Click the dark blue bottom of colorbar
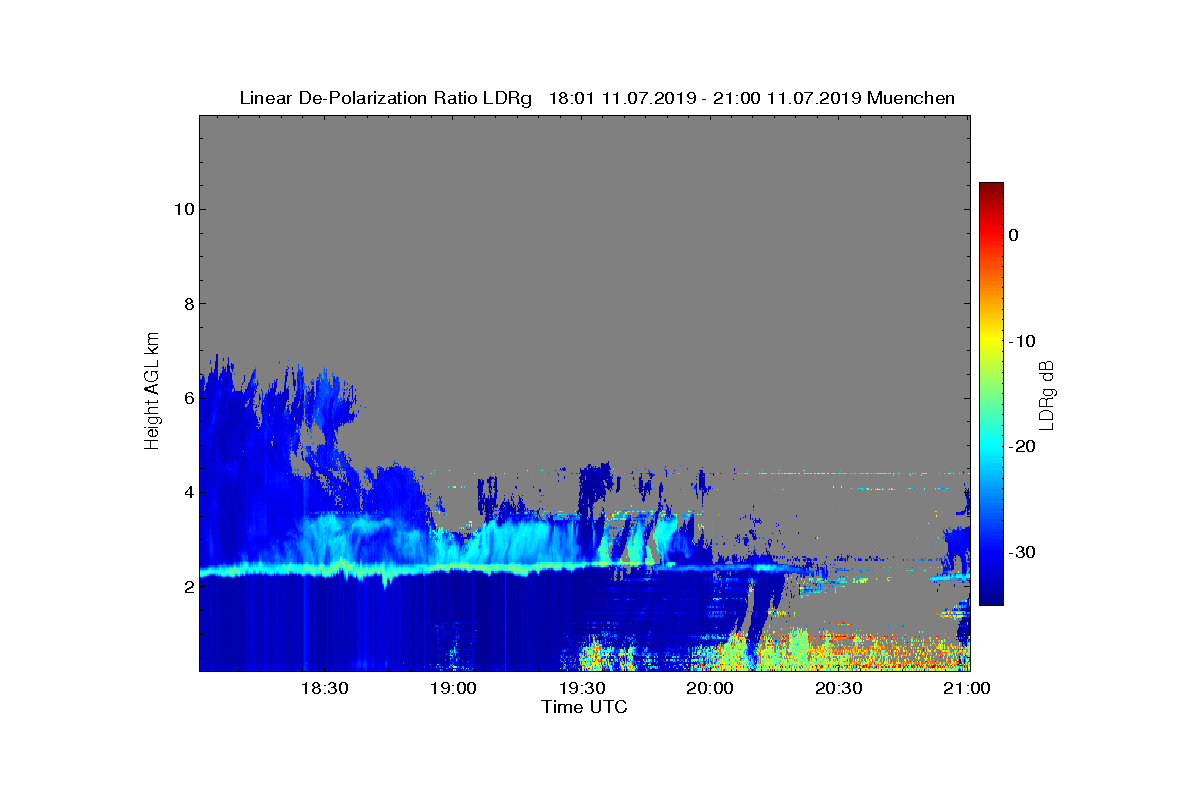Screen dimensions: 1200x800 (991, 595)
